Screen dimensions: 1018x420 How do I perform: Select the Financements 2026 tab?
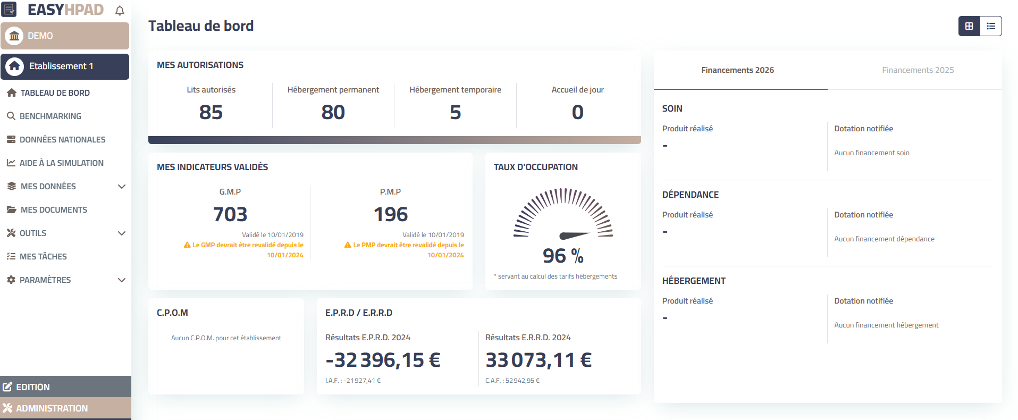coord(737,71)
